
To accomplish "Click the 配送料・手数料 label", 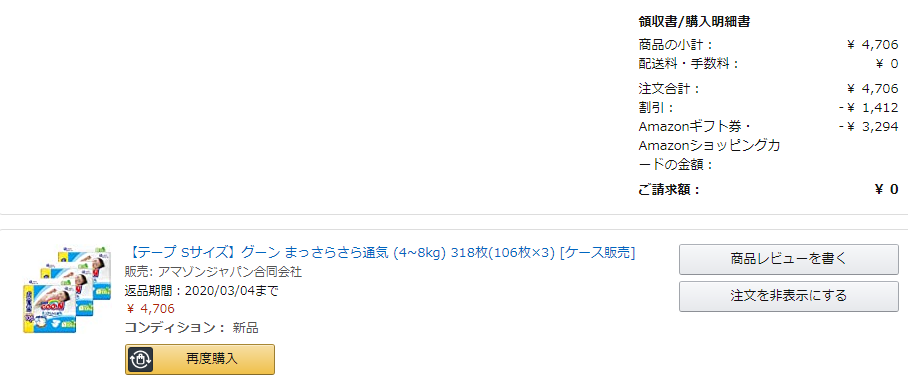I will (689, 64).
